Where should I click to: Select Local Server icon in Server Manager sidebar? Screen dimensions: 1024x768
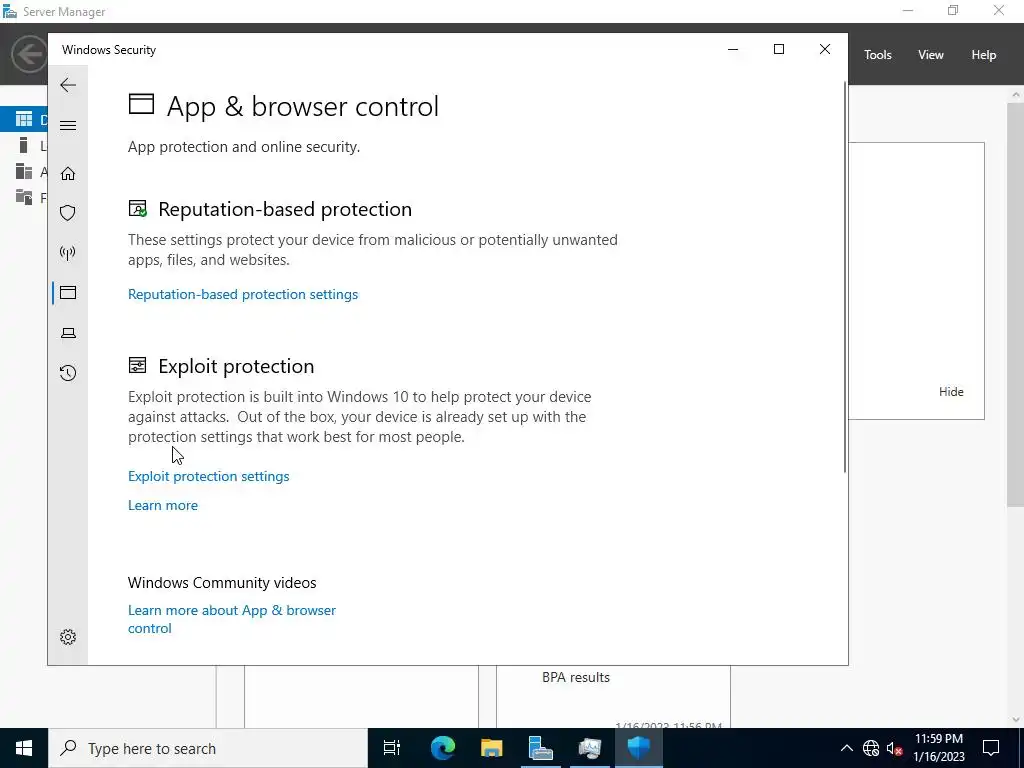point(24,145)
